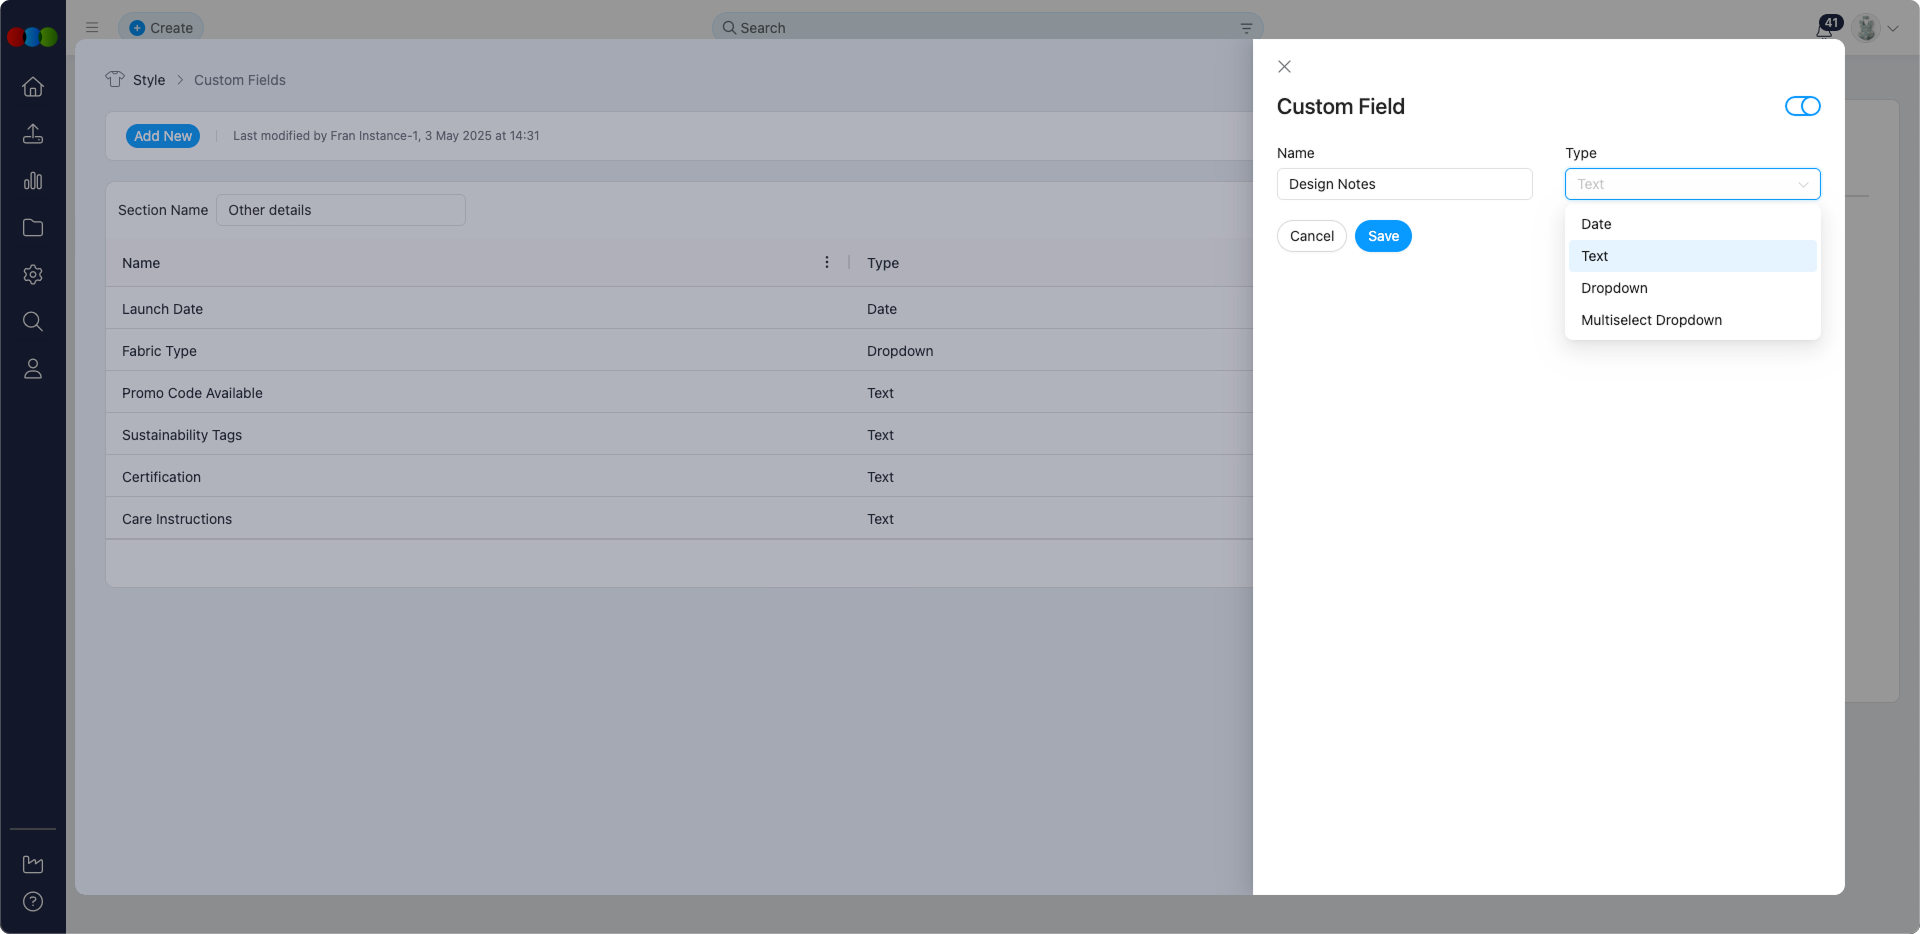Click the Add New button
The width and height of the screenshot is (1920, 934).
(x=163, y=135)
